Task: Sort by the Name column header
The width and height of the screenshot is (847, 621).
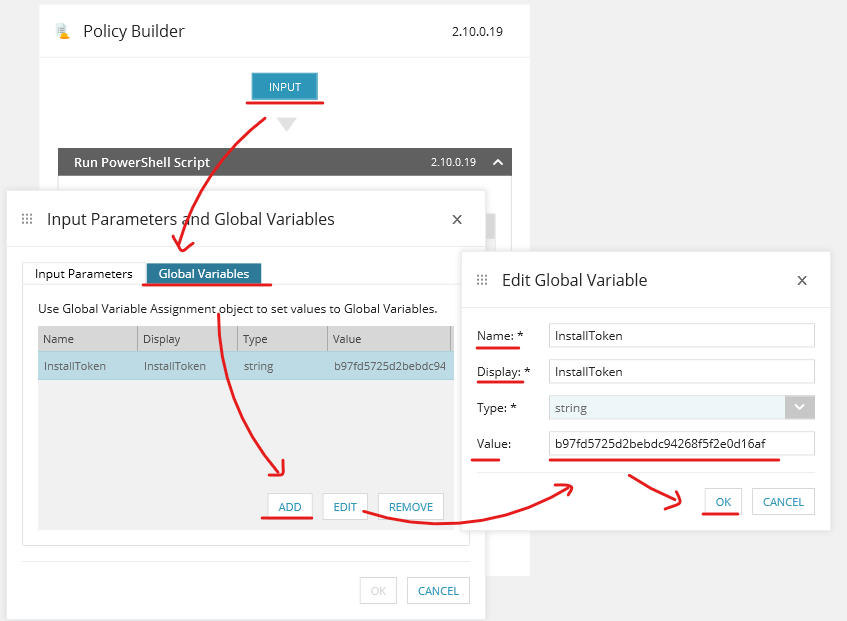Action: 88,339
